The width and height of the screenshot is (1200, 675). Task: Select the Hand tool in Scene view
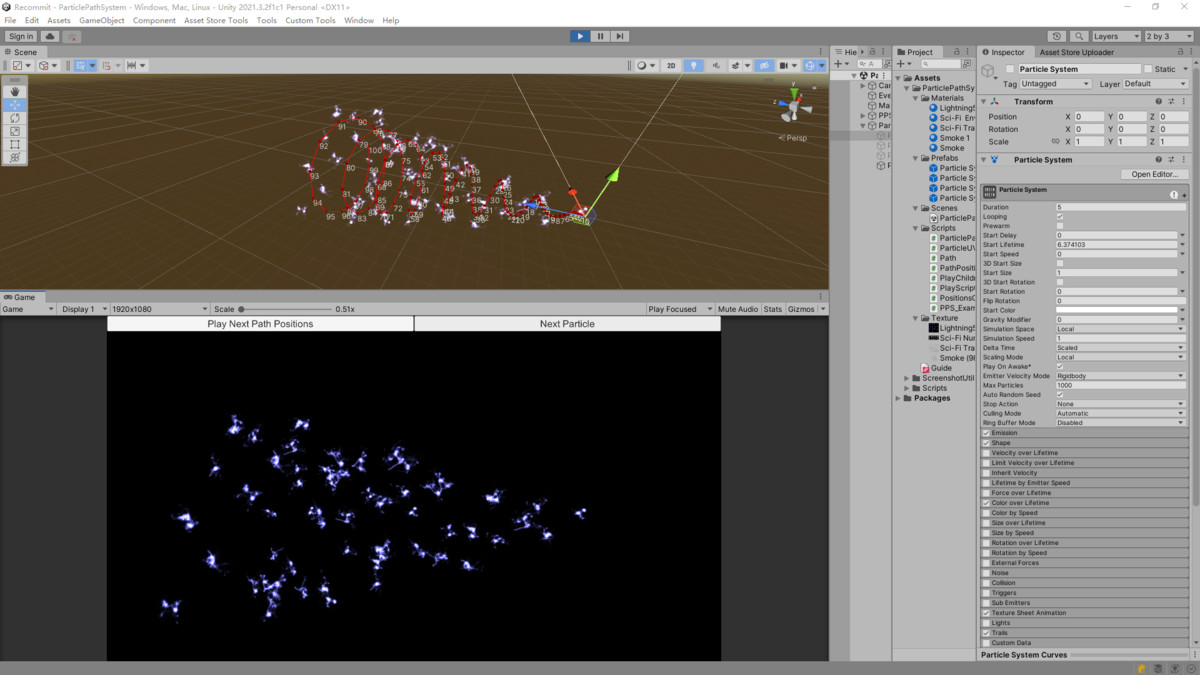pyautogui.click(x=15, y=92)
